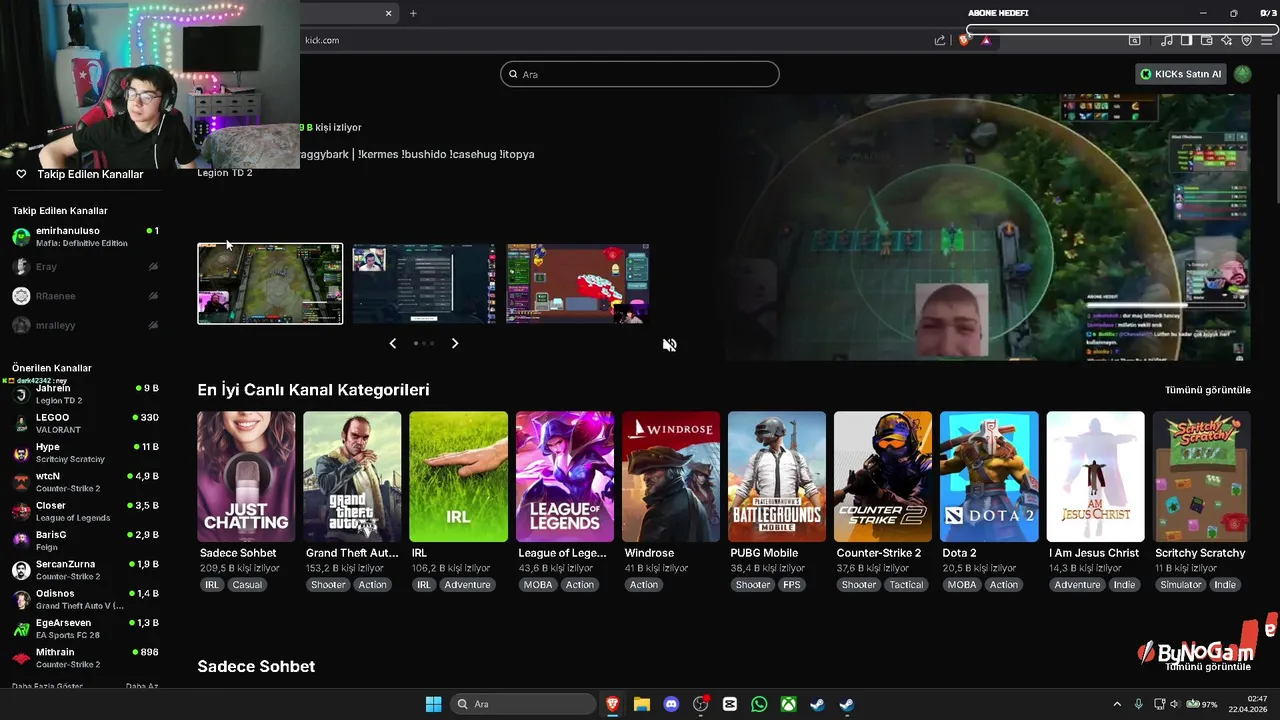Image resolution: width=1280 pixels, height=720 pixels.
Task: Open BarisG channel in sidebar
Action: pyautogui.click(x=85, y=541)
